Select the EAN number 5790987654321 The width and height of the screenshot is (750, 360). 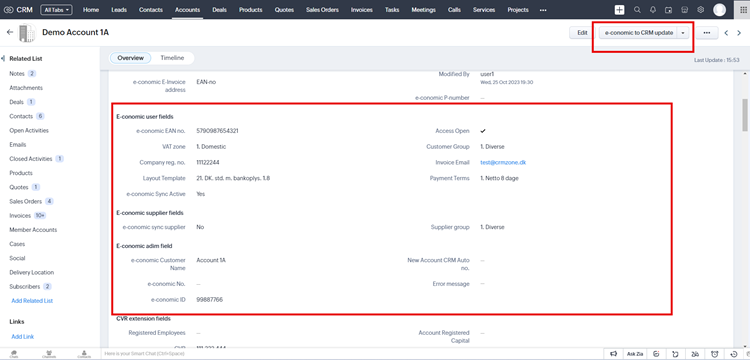coord(217,131)
